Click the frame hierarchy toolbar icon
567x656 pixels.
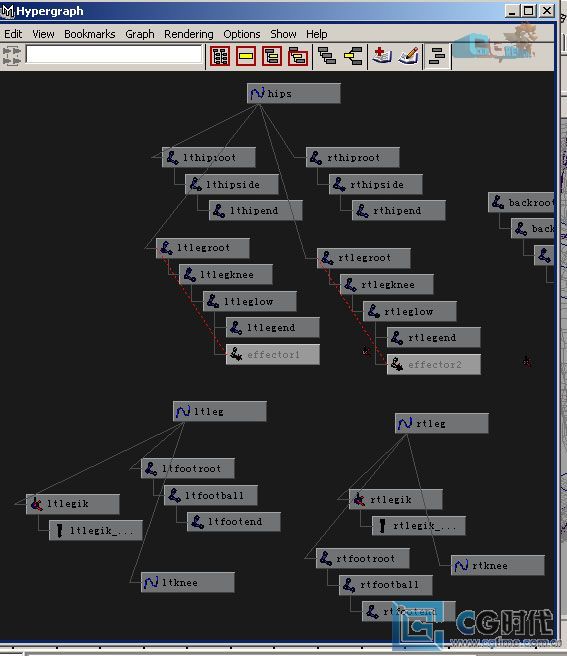click(272, 56)
